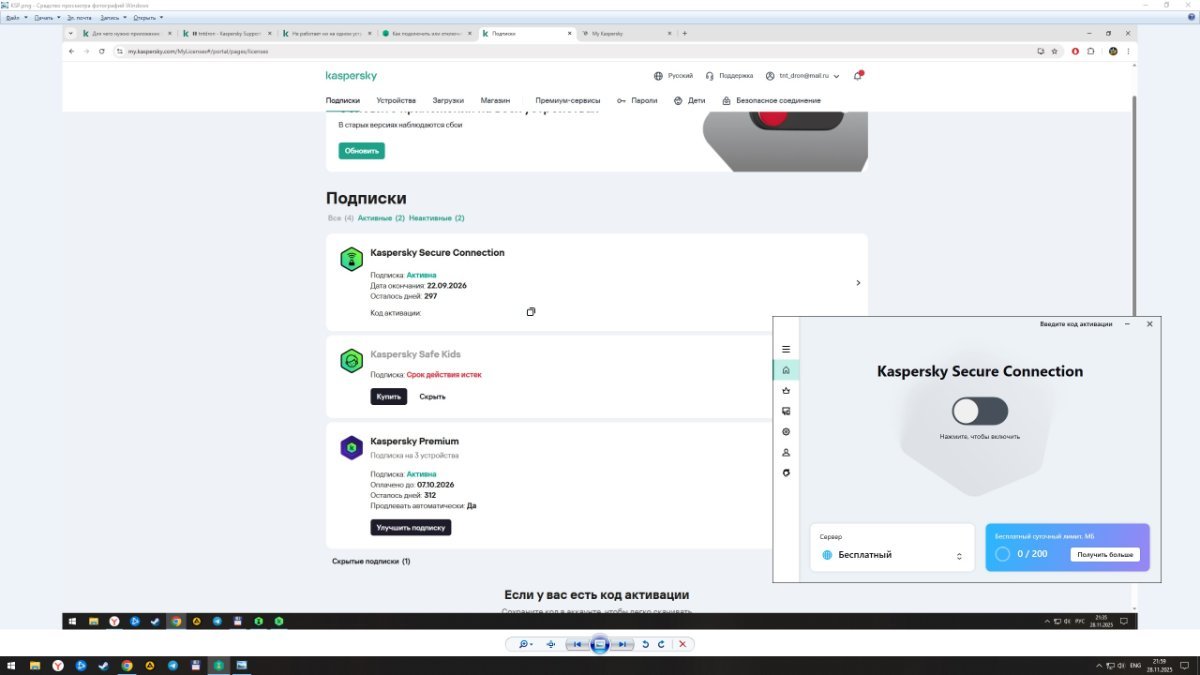The height and width of the screenshot is (675, 1200).
Task: Delete the photo with the red X icon
Action: click(683, 644)
